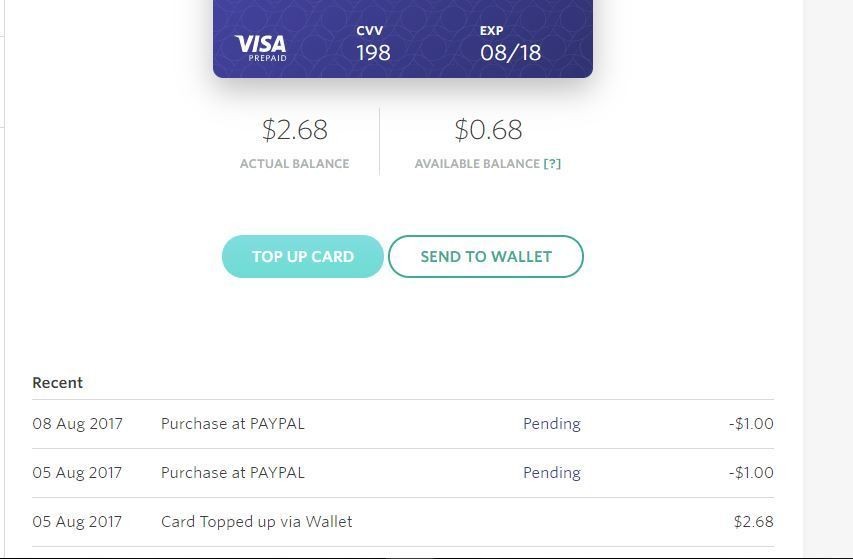Click the card expiry date 08/18

coord(510,53)
